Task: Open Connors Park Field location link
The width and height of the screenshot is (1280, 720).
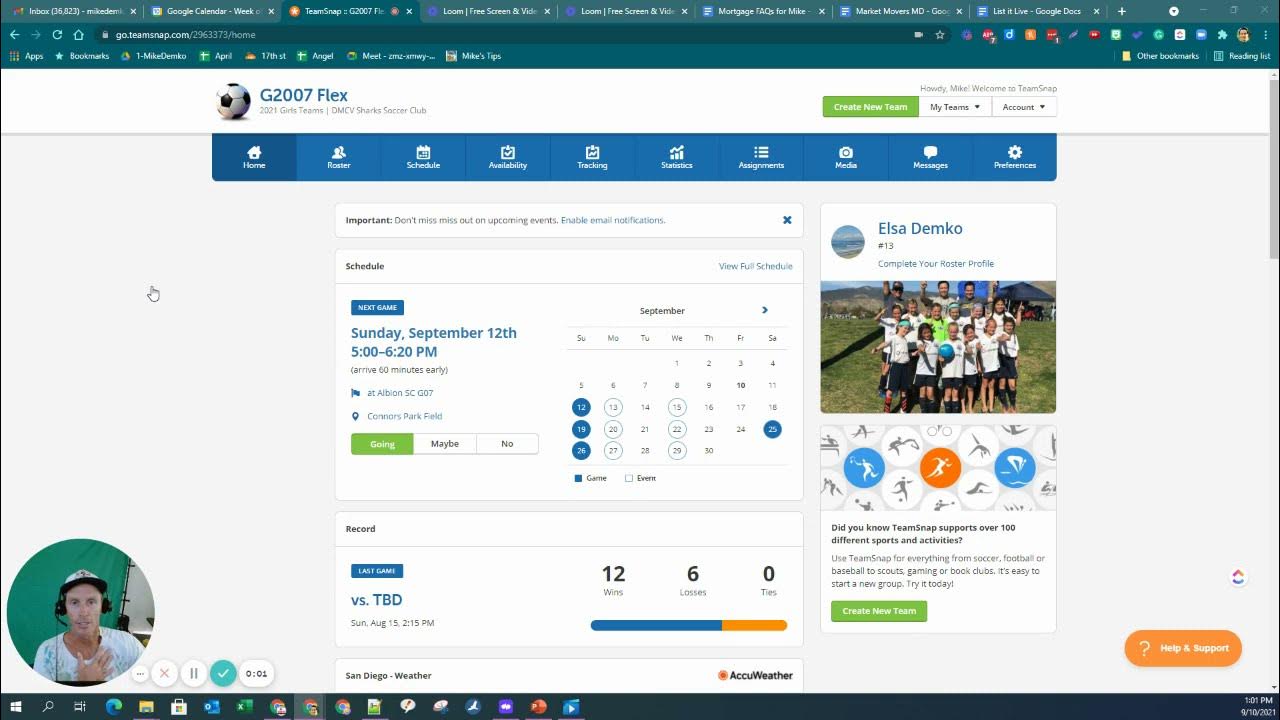Action: coord(404,416)
